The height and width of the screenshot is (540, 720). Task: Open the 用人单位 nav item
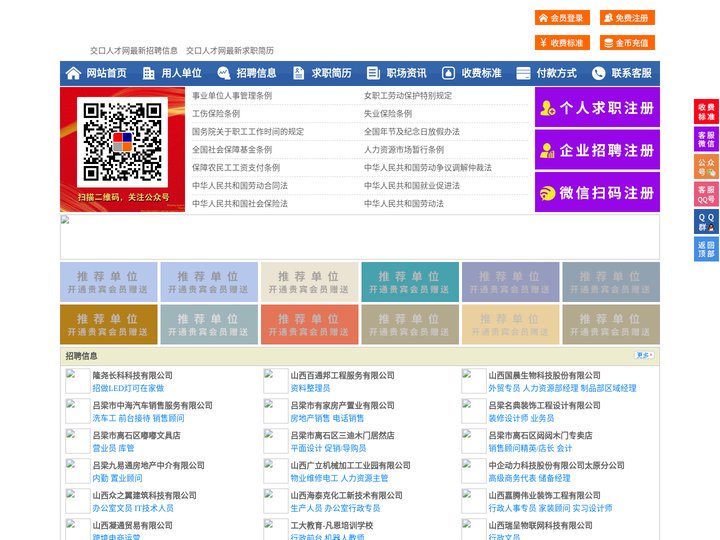tap(181, 73)
